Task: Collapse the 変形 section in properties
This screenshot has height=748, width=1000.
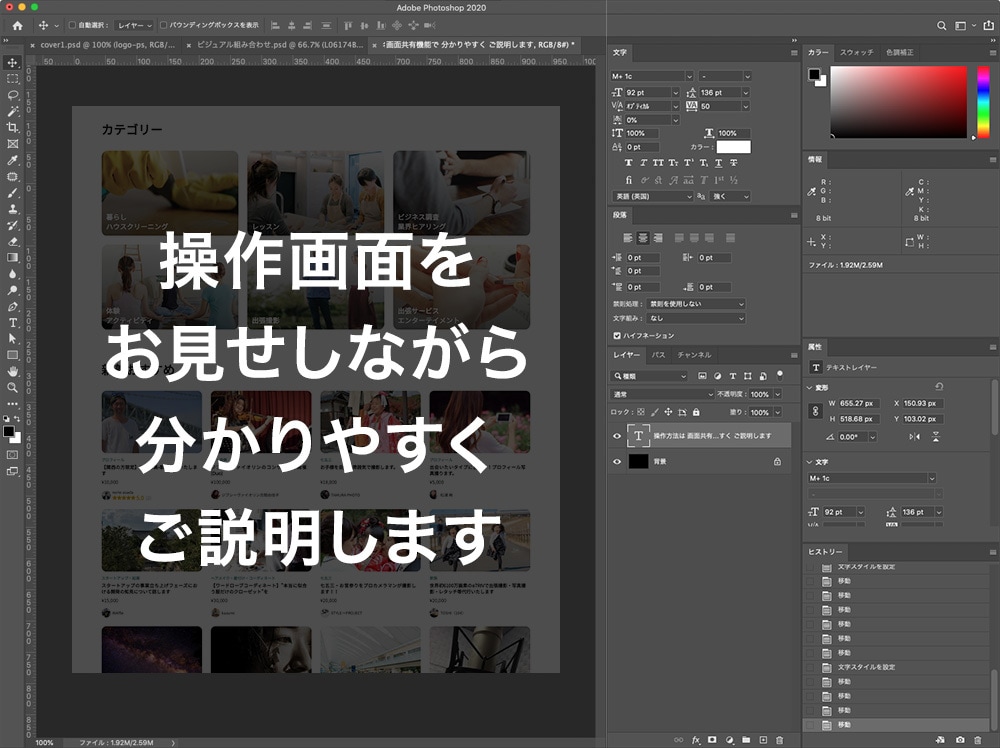Action: coord(809,388)
